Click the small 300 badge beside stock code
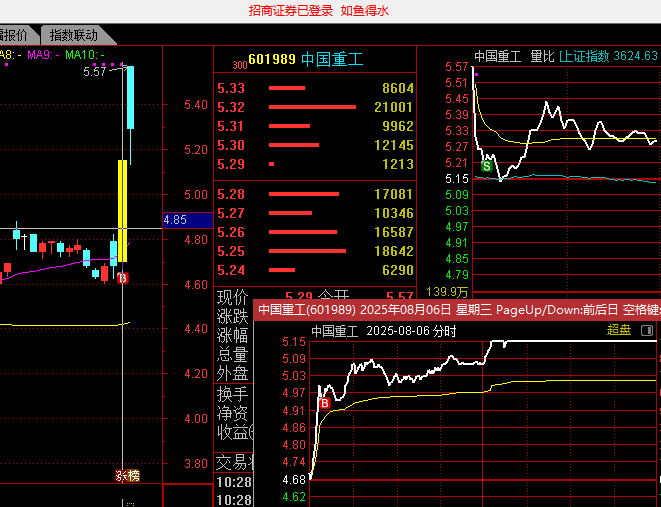This screenshot has width=661, height=507. [240, 65]
